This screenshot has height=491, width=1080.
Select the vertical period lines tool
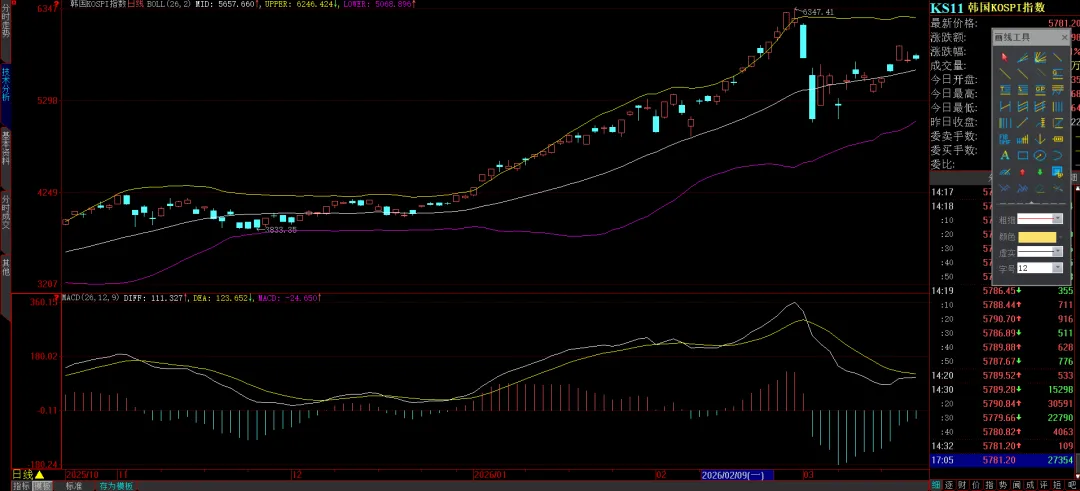tap(1057, 106)
